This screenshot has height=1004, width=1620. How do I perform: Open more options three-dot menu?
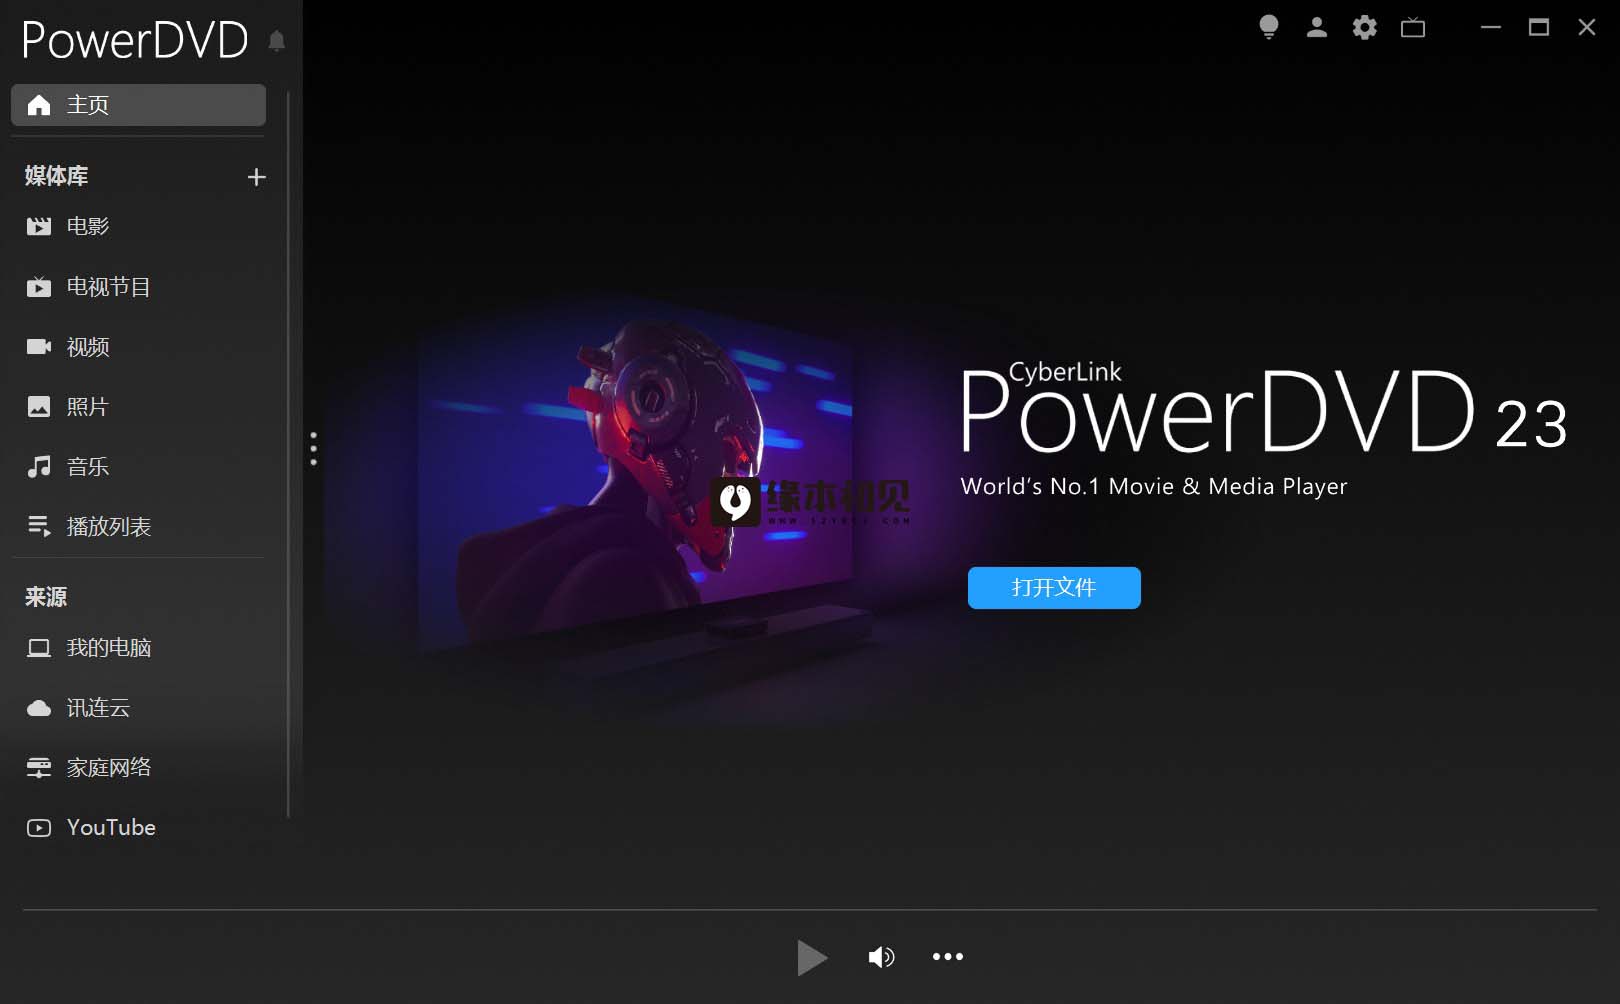coord(948,957)
